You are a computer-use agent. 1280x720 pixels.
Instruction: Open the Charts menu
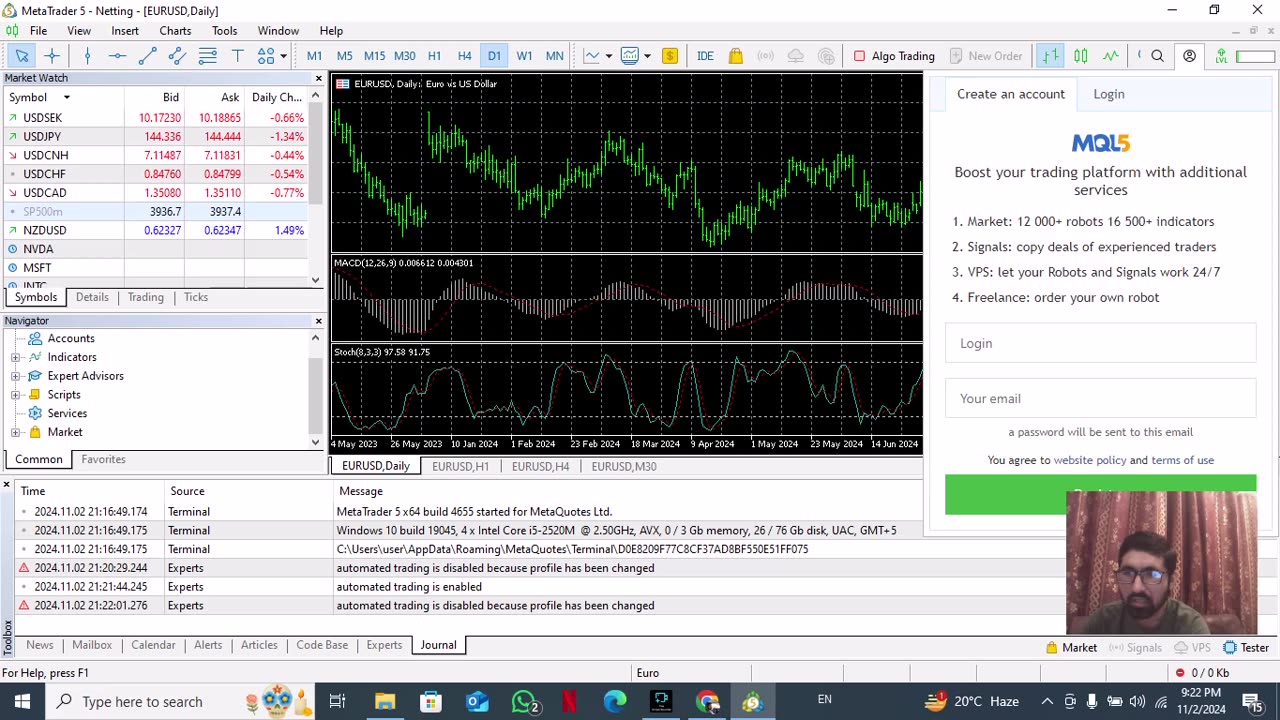pyautogui.click(x=175, y=31)
